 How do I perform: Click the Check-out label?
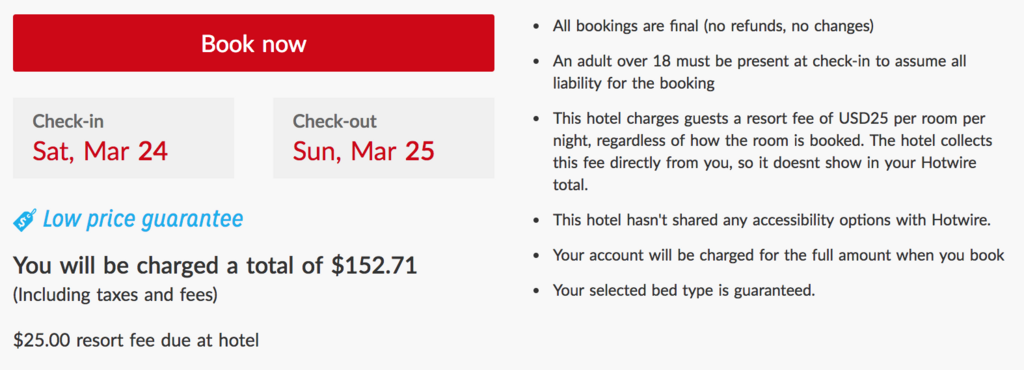(334, 121)
